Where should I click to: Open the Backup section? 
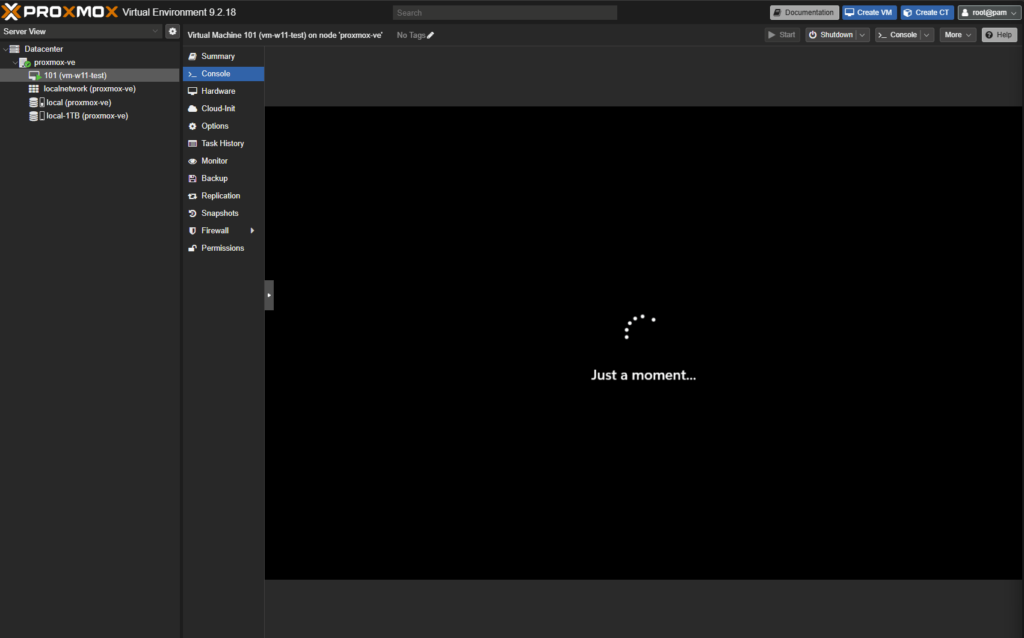coord(223,178)
